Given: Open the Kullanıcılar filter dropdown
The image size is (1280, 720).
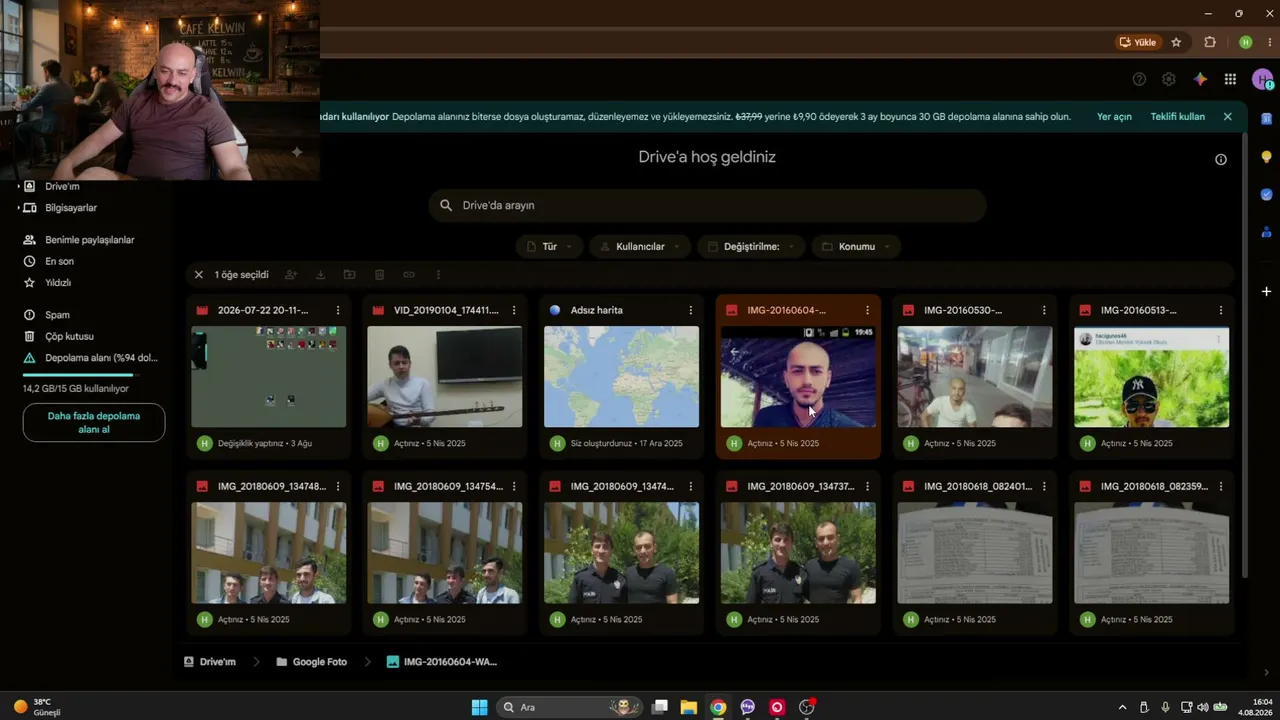Looking at the screenshot, I should pos(640,246).
